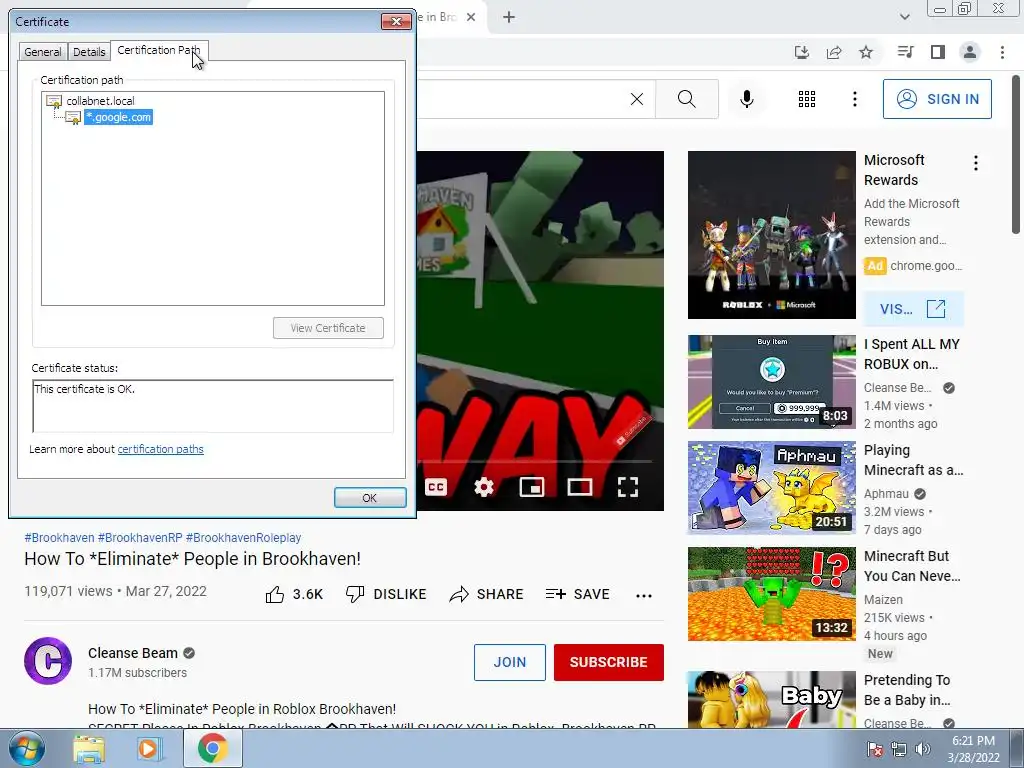Open the Chrome profile avatar
Image resolution: width=1024 pixels, height=768 pixels.
[x=970, y=52]
